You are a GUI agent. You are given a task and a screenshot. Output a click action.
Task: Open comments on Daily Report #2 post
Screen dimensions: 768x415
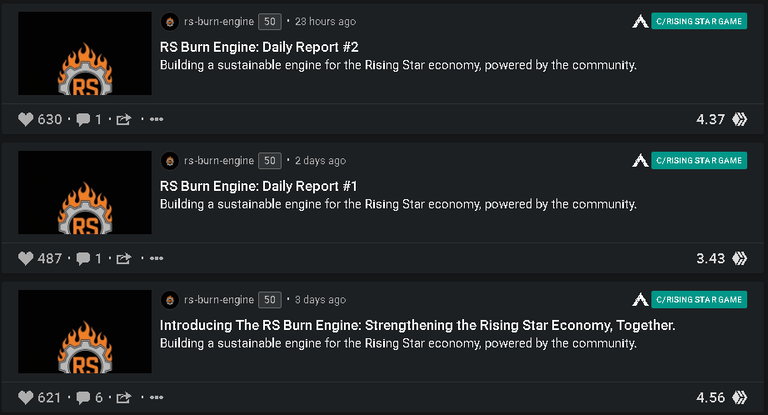click(83, 120)
